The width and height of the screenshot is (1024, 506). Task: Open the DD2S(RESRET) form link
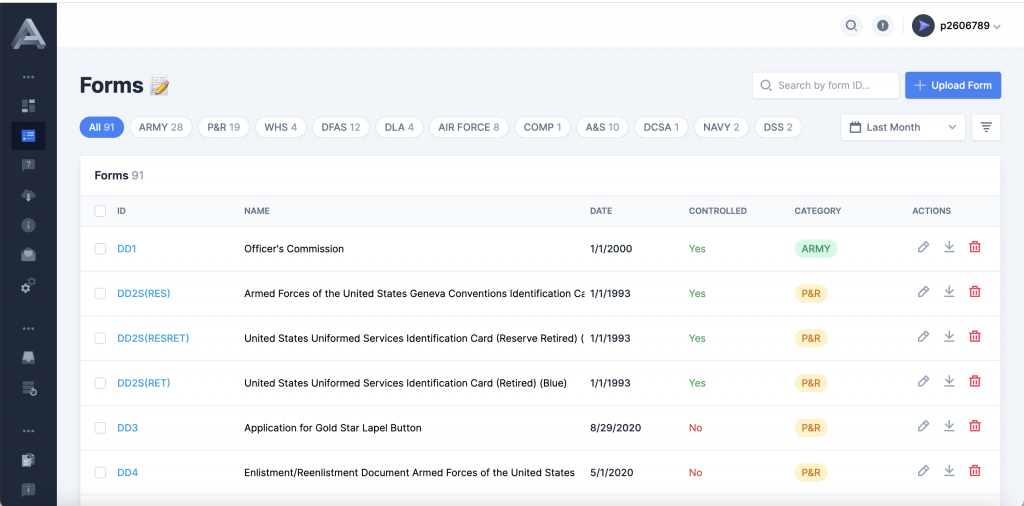[153, 338]
